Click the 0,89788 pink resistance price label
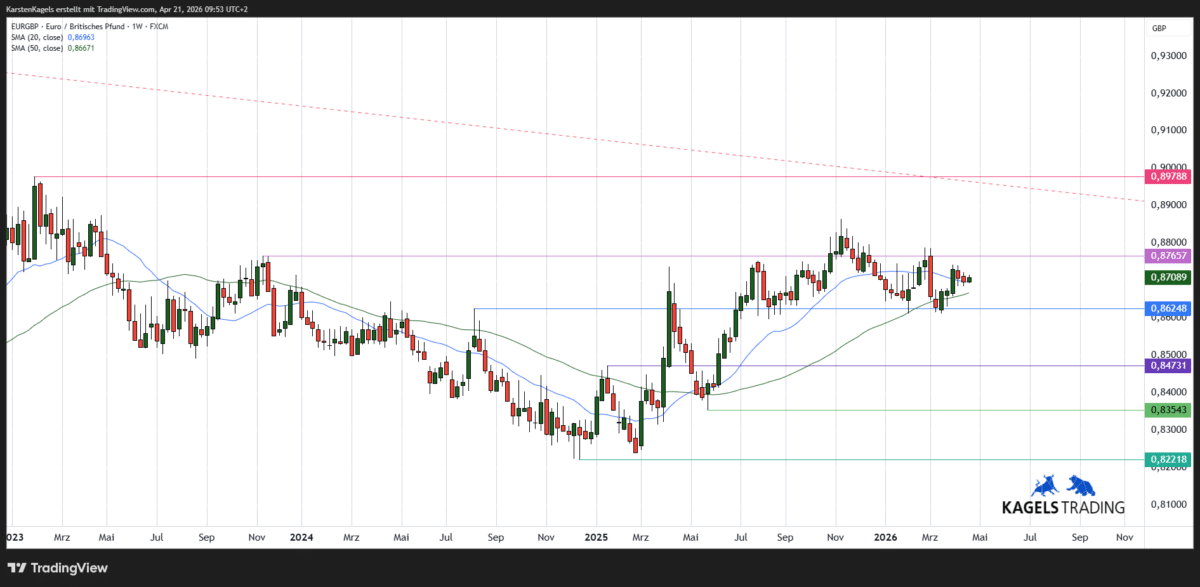 (1166, 176)
